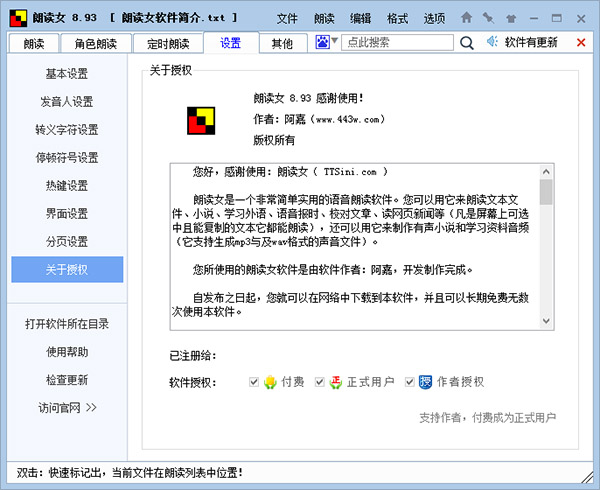This screenshot has width=600, height=490.
Task: Click the 点此搜索 search input field
Action: [395, 42]
